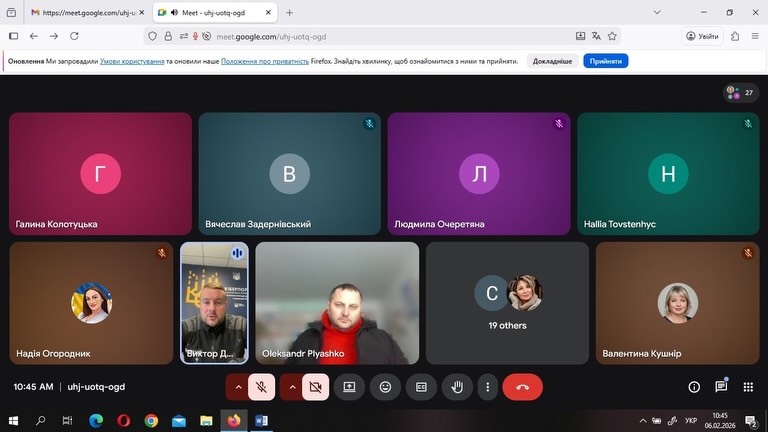Open Word from the Windows taskbar
Screen dimensions: 768x432
261,421
